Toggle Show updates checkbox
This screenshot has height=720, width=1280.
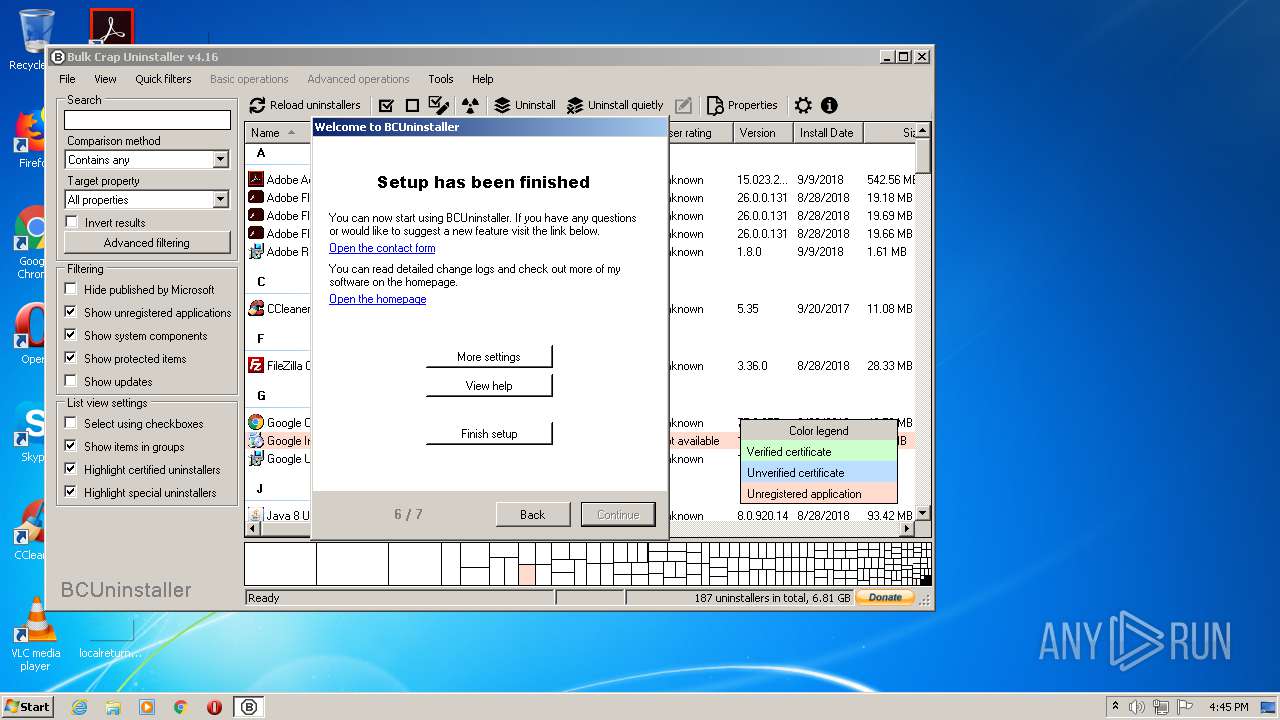click(x=71, y=381)
